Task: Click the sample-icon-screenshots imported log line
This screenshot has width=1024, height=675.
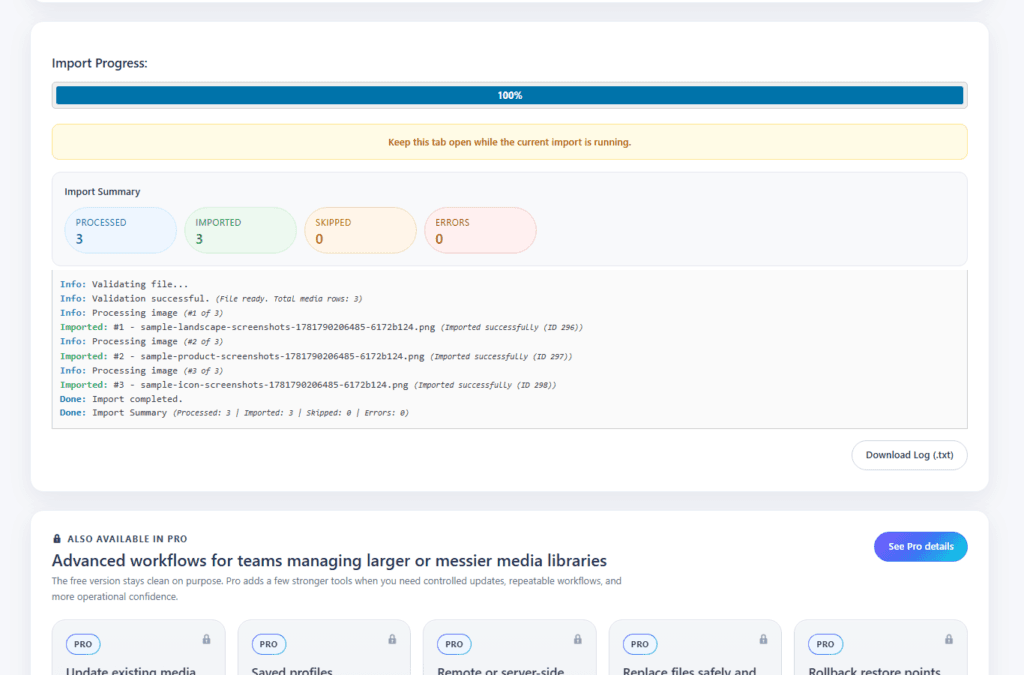Action: pos(308,385)
